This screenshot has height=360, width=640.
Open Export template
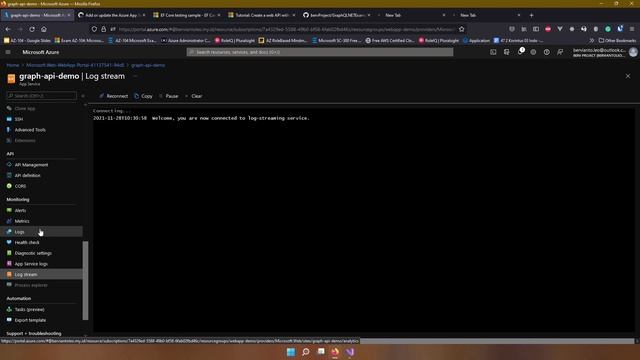coord(30,320)
